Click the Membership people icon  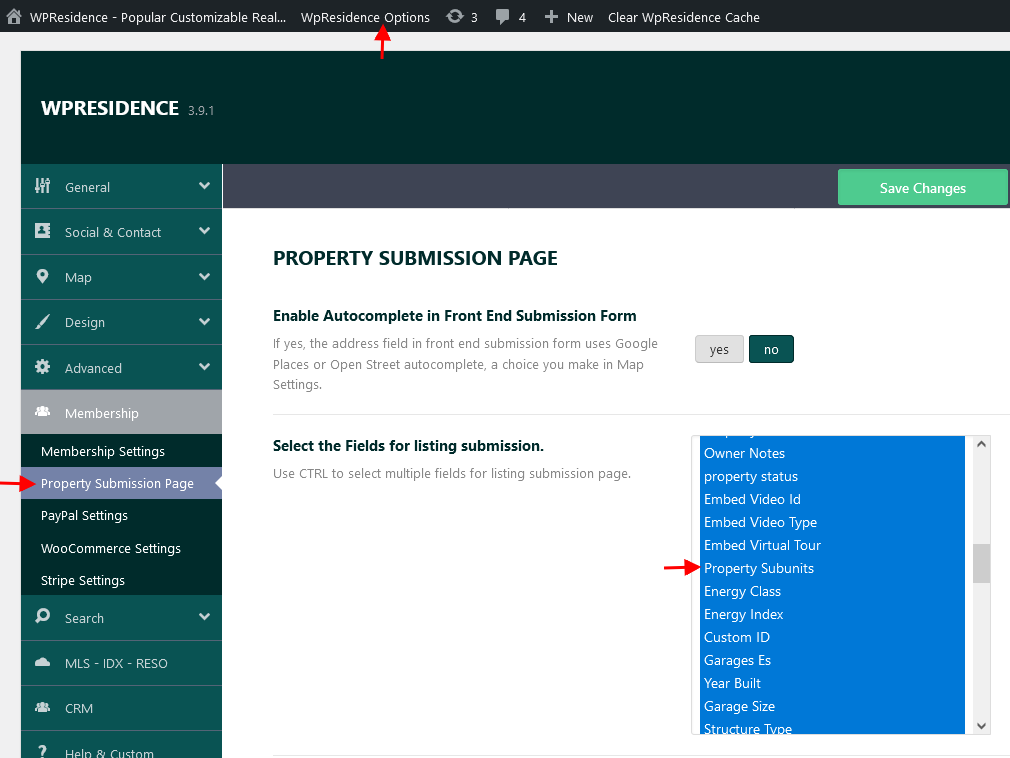click(x=43, y=412)
